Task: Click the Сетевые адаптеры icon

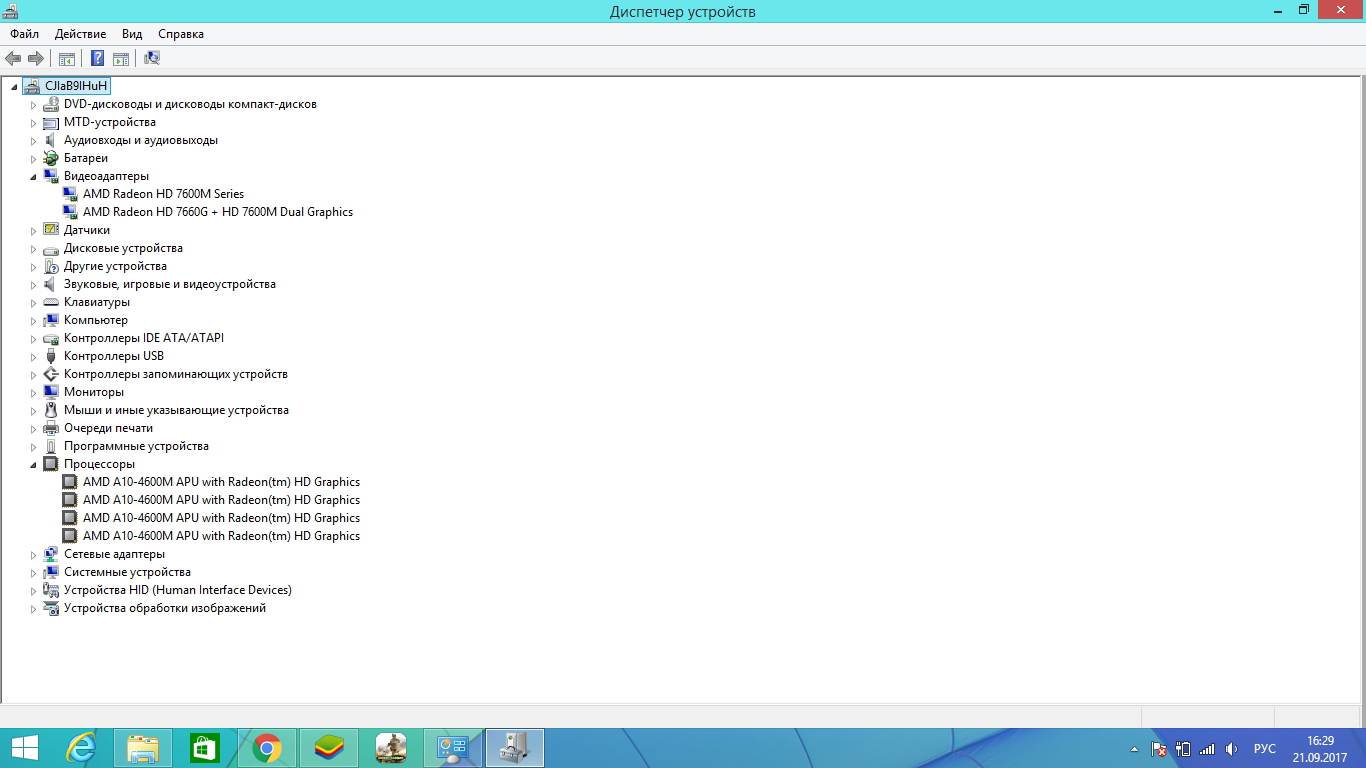Action: (51, 554)
